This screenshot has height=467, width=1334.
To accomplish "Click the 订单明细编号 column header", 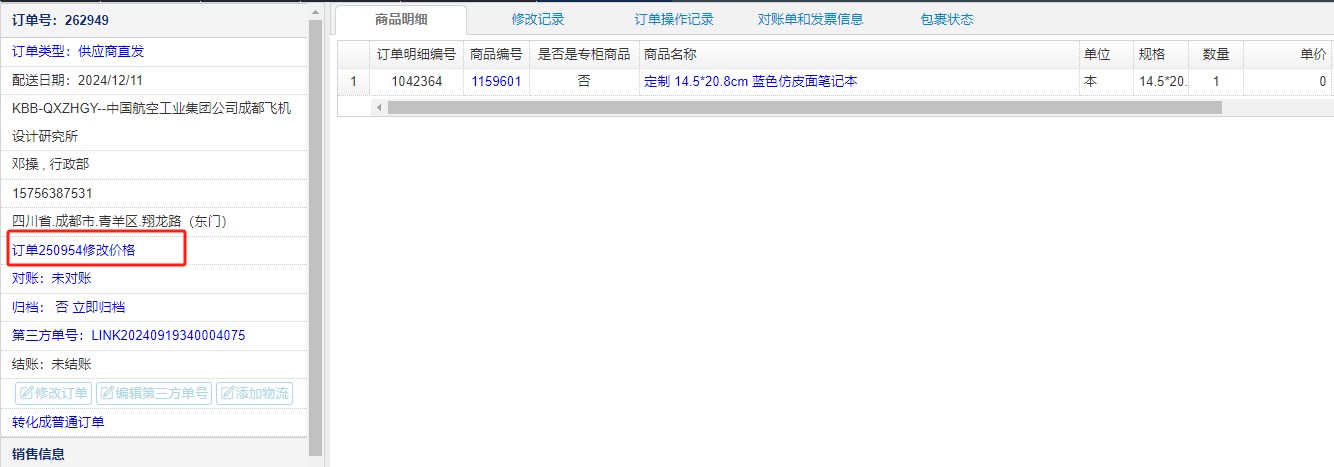I will (x=416, y=54).
